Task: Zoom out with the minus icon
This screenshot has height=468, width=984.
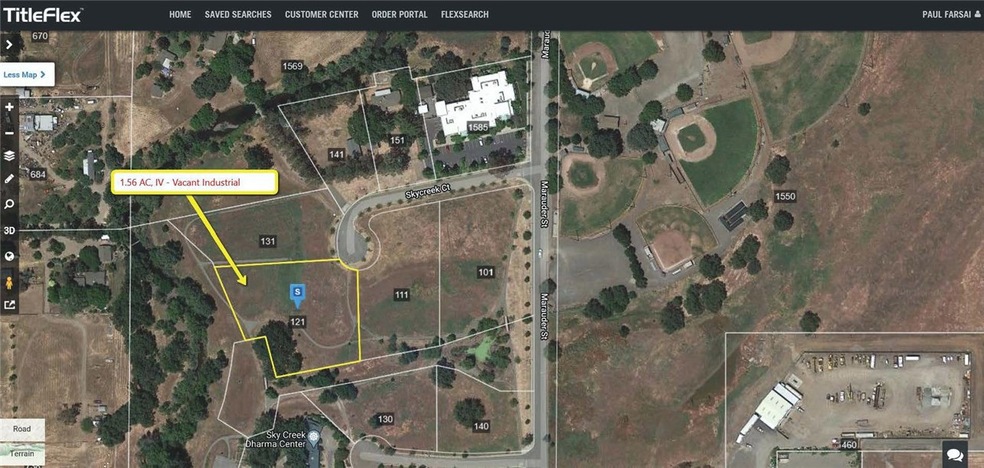Action: 9,132
